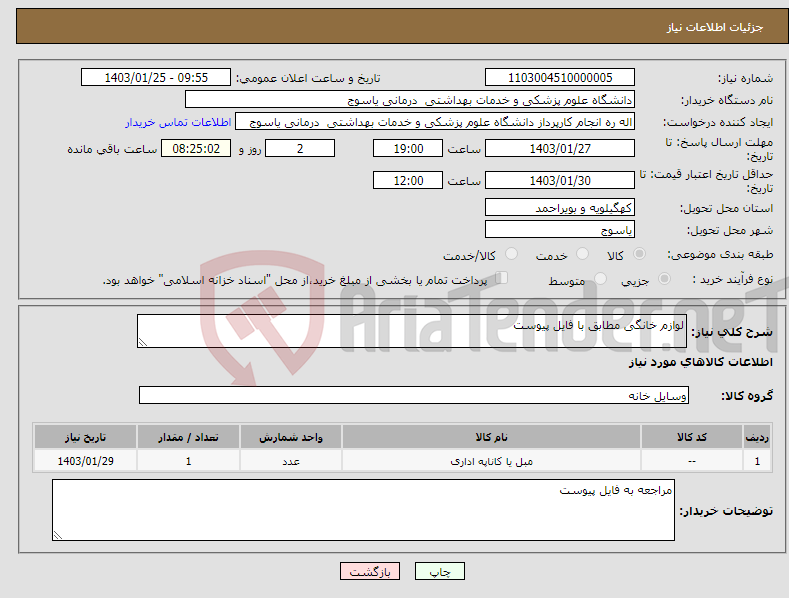Screen dimensions: 789x598
Task: Click the اطلاعات کالاهای مورد نیاز heading
Action: pos(700,362)
